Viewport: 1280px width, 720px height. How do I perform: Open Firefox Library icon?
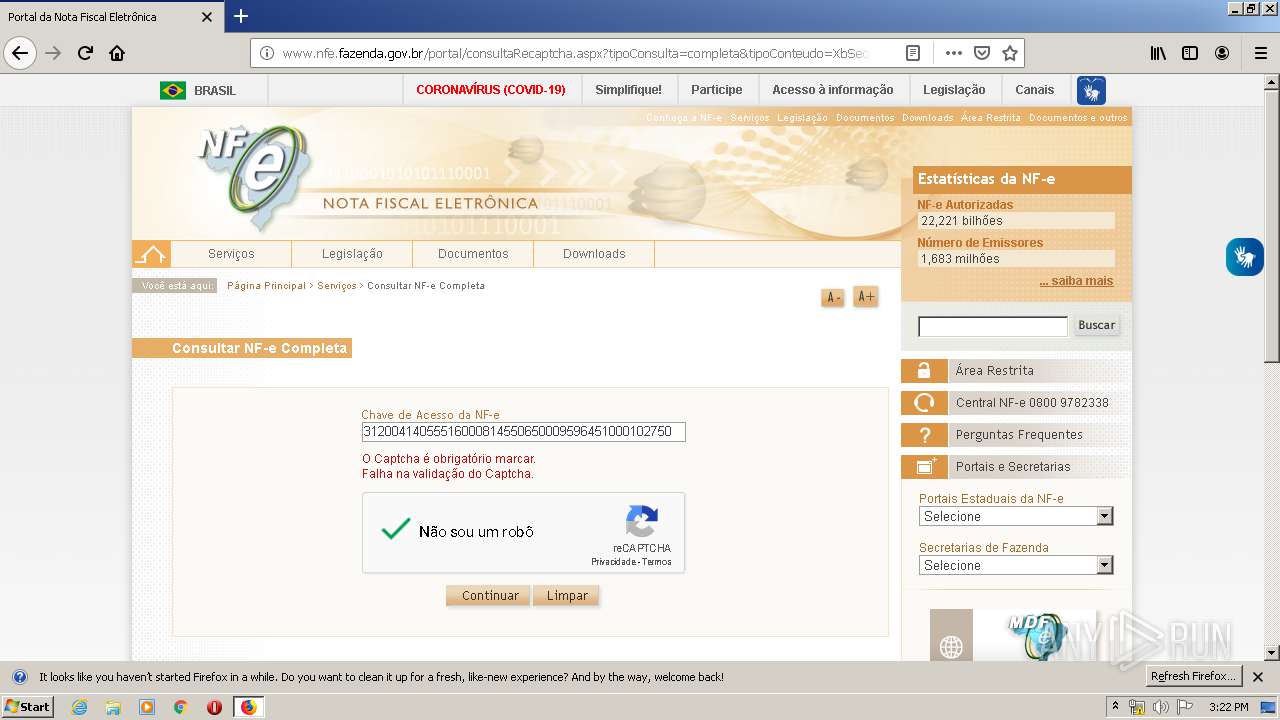pyautogui.click(x=1158, y=53)
